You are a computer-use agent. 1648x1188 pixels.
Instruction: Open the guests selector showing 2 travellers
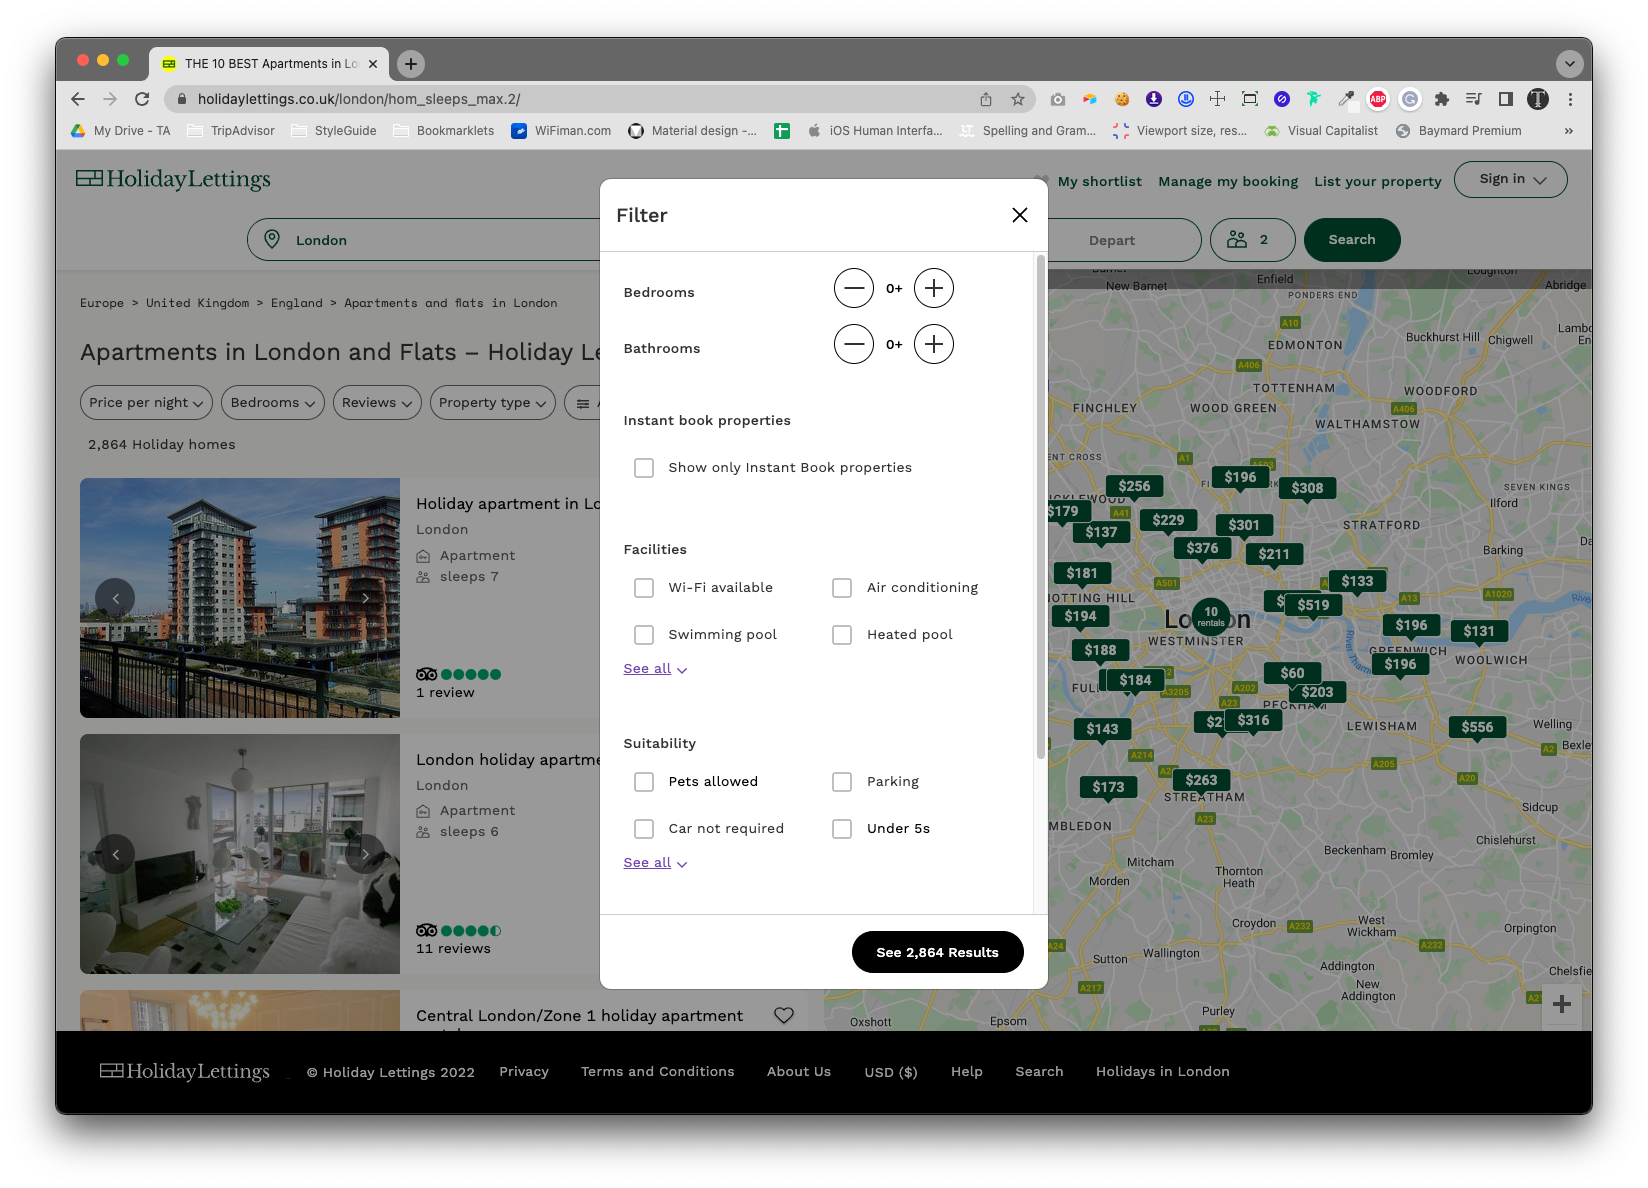pos(1252,239)
